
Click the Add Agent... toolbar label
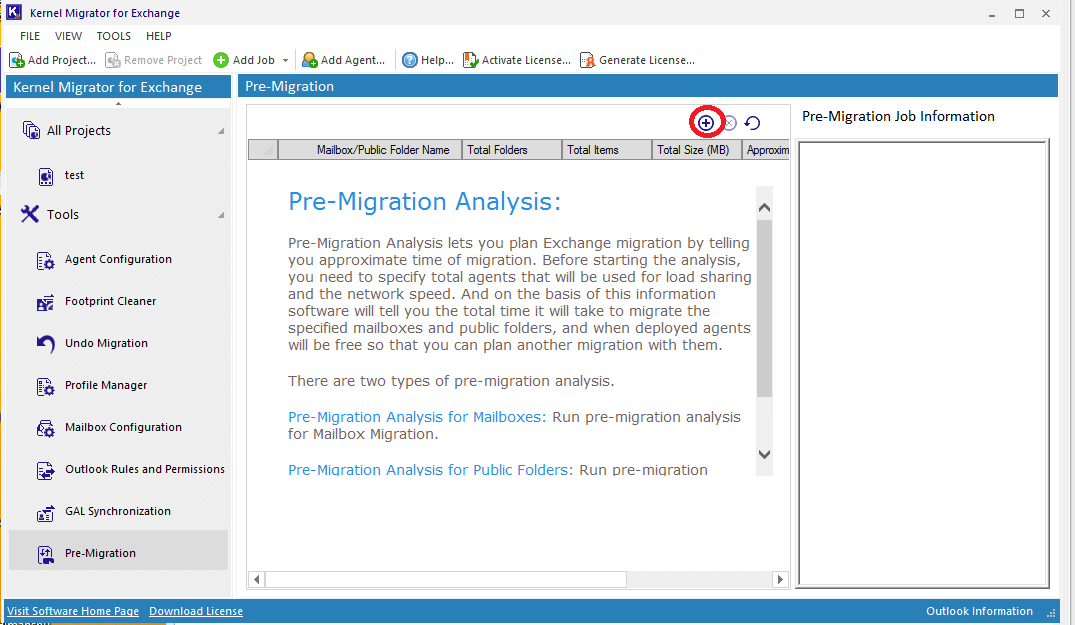click(x=353, y=60)
